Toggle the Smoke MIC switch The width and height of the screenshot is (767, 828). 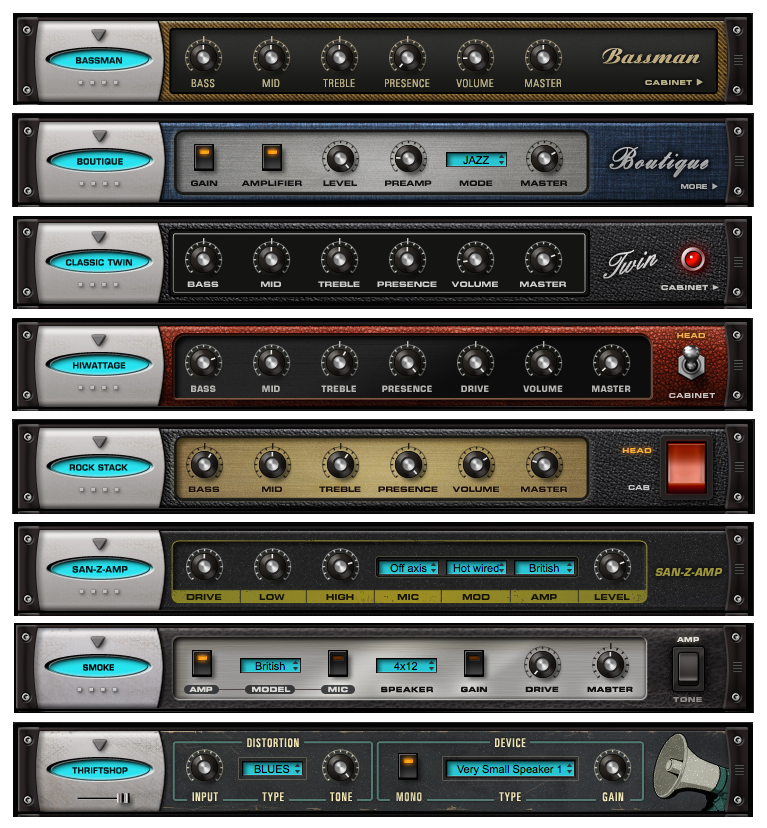pos(338,663)
